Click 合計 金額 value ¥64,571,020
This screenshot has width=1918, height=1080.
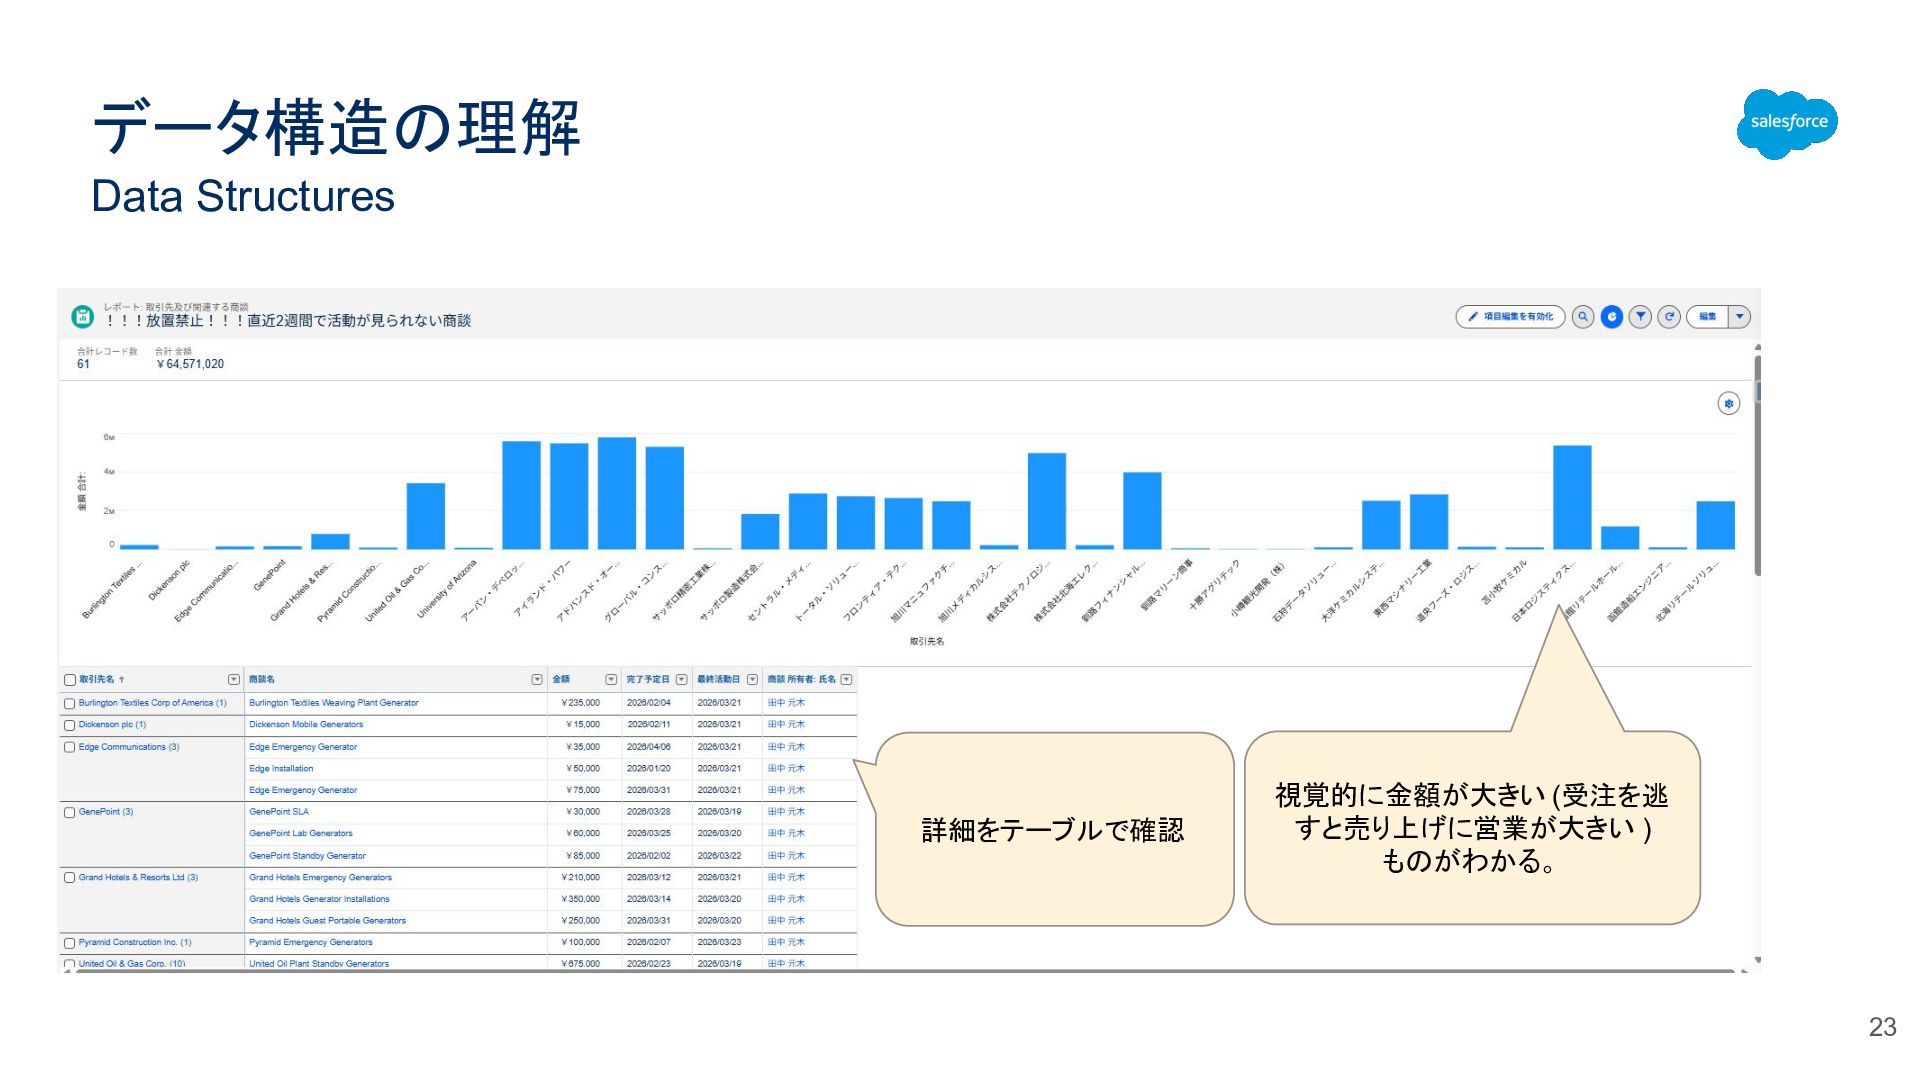[190, 365]
